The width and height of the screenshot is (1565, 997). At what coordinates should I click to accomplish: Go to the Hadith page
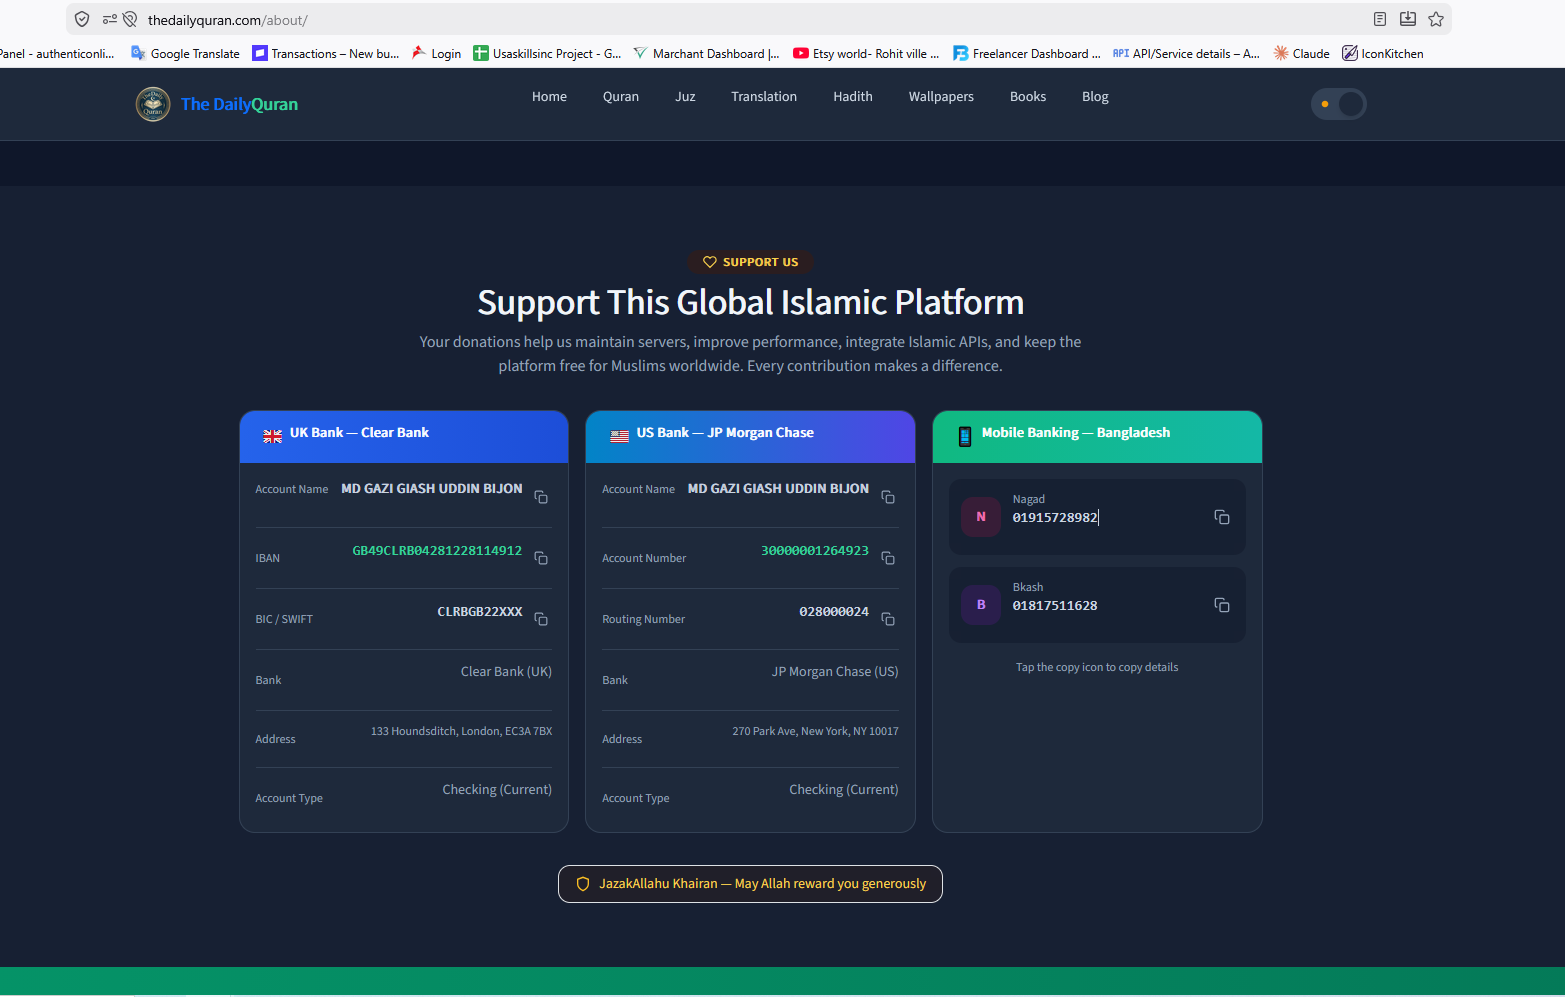coord(853,97)
